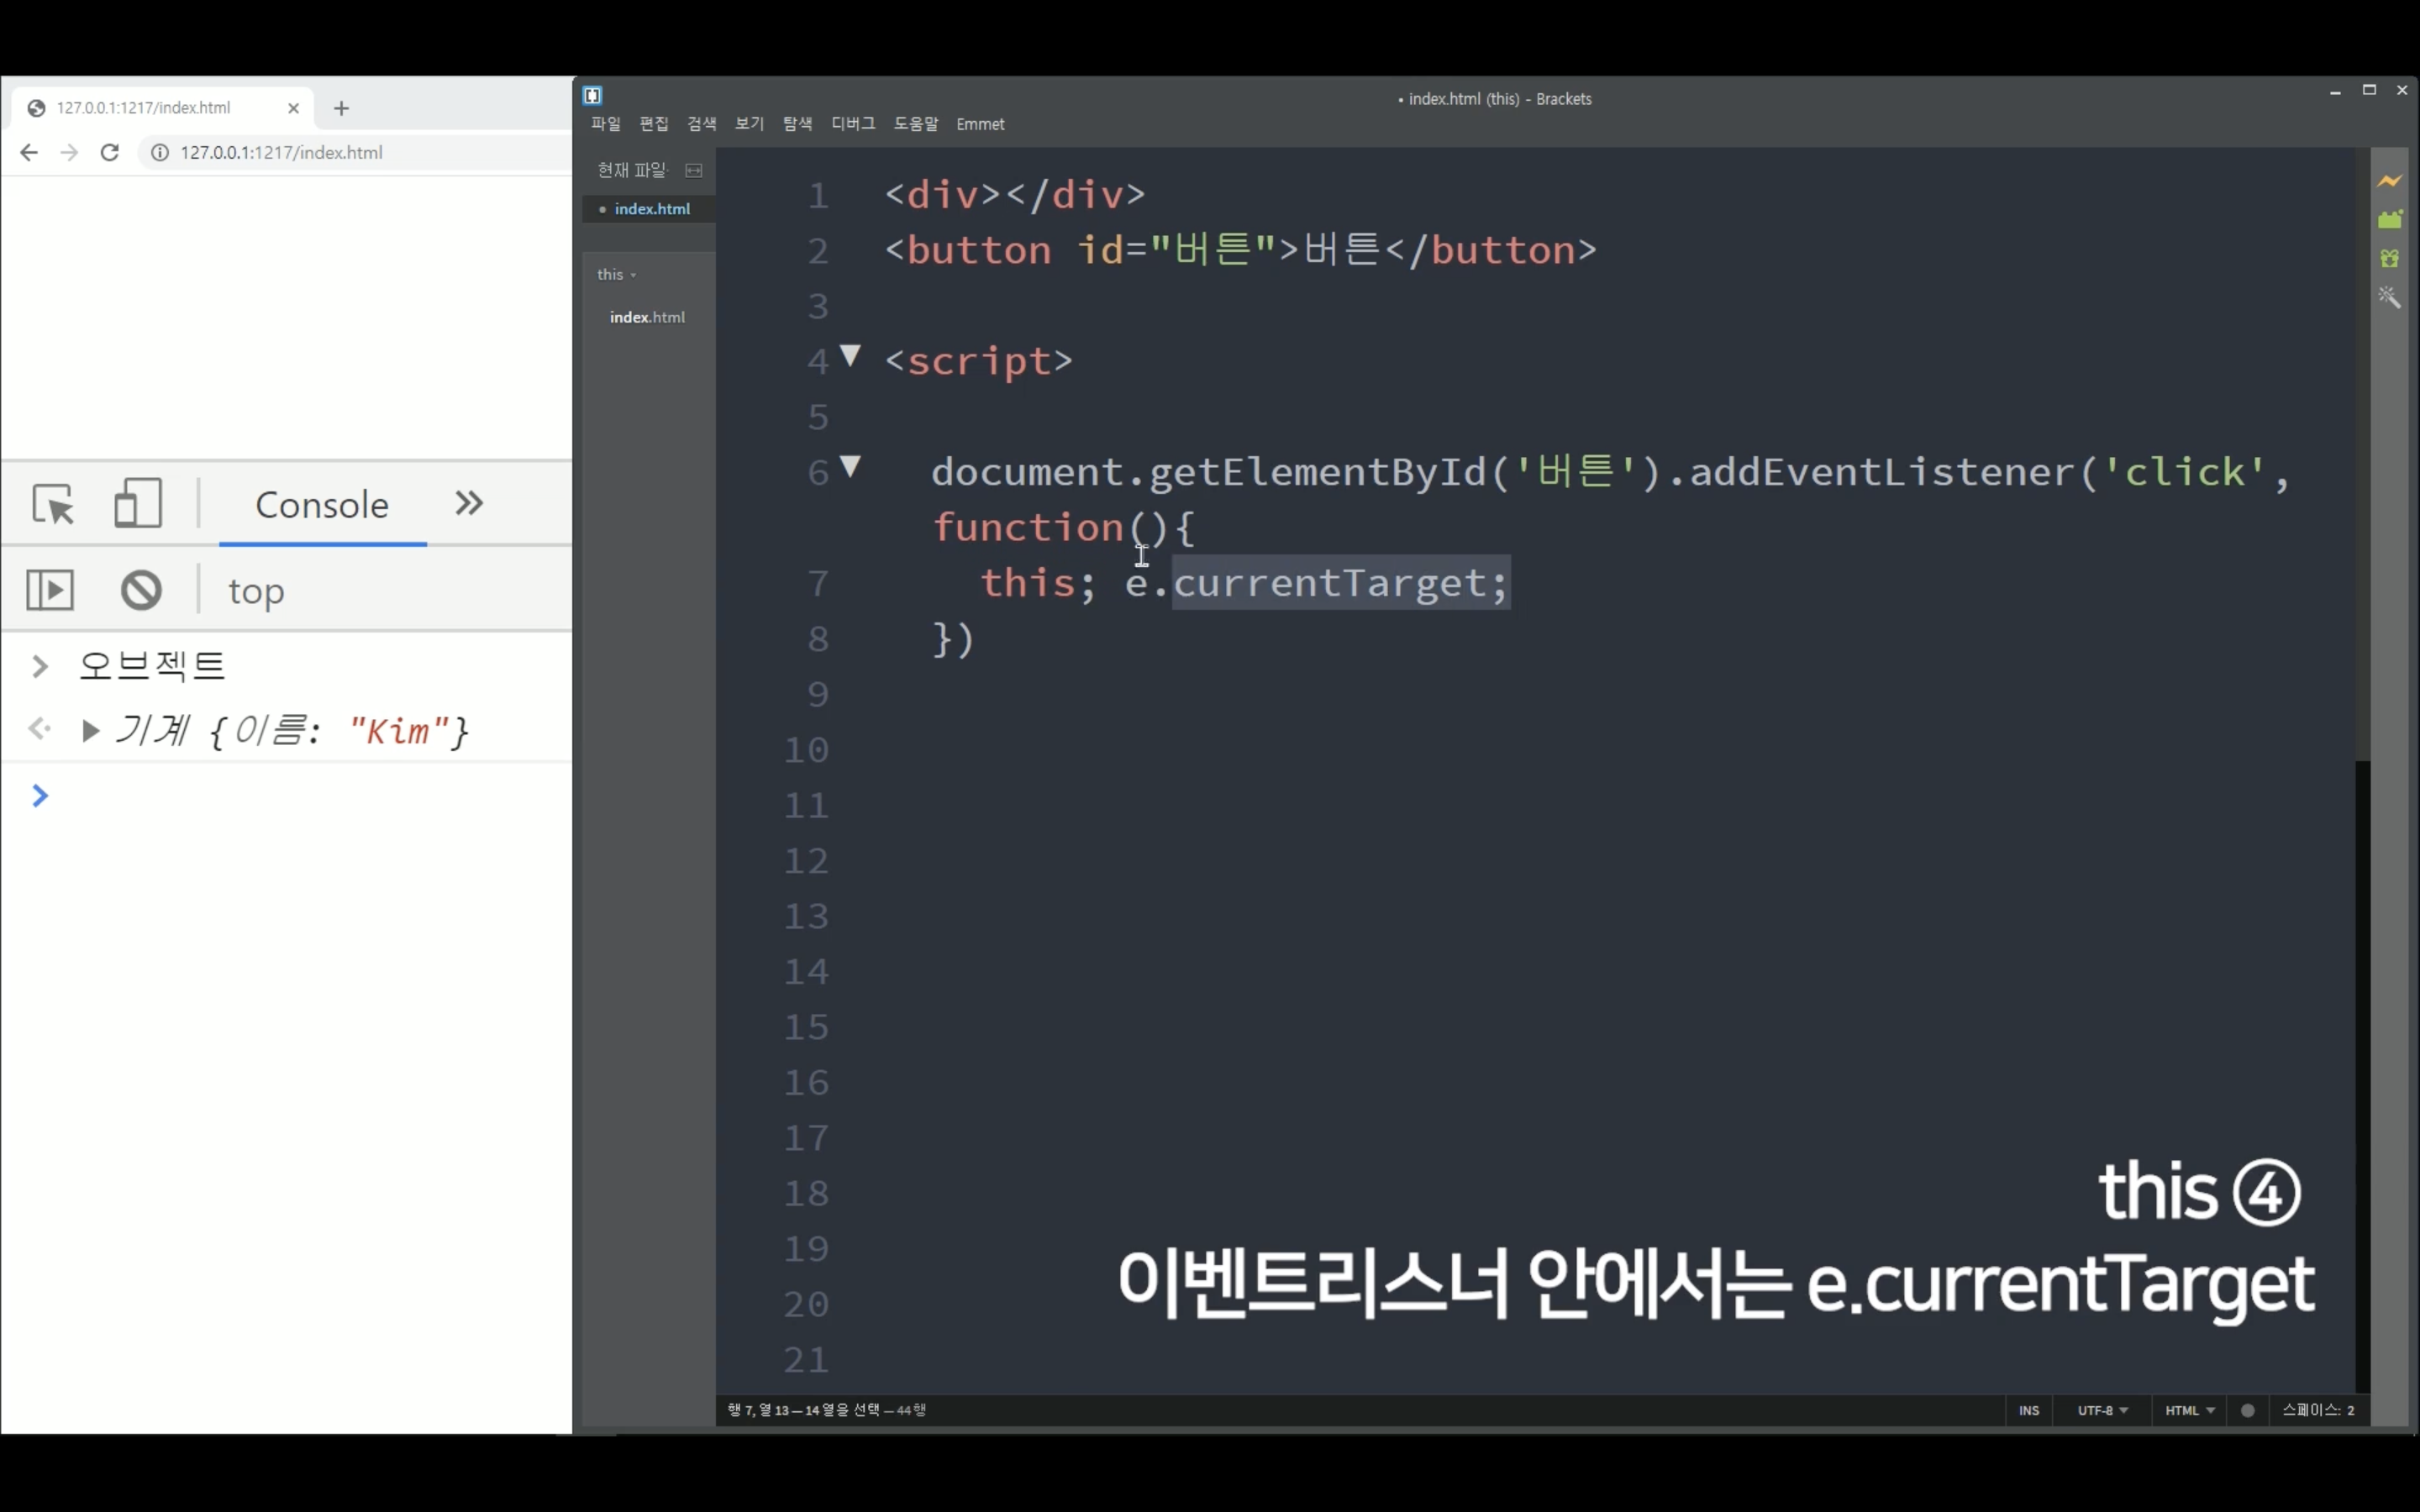The height and width of the screenshot is (1512, 2420).
Task: Open the 파일 menu
Action: [605, 124]
